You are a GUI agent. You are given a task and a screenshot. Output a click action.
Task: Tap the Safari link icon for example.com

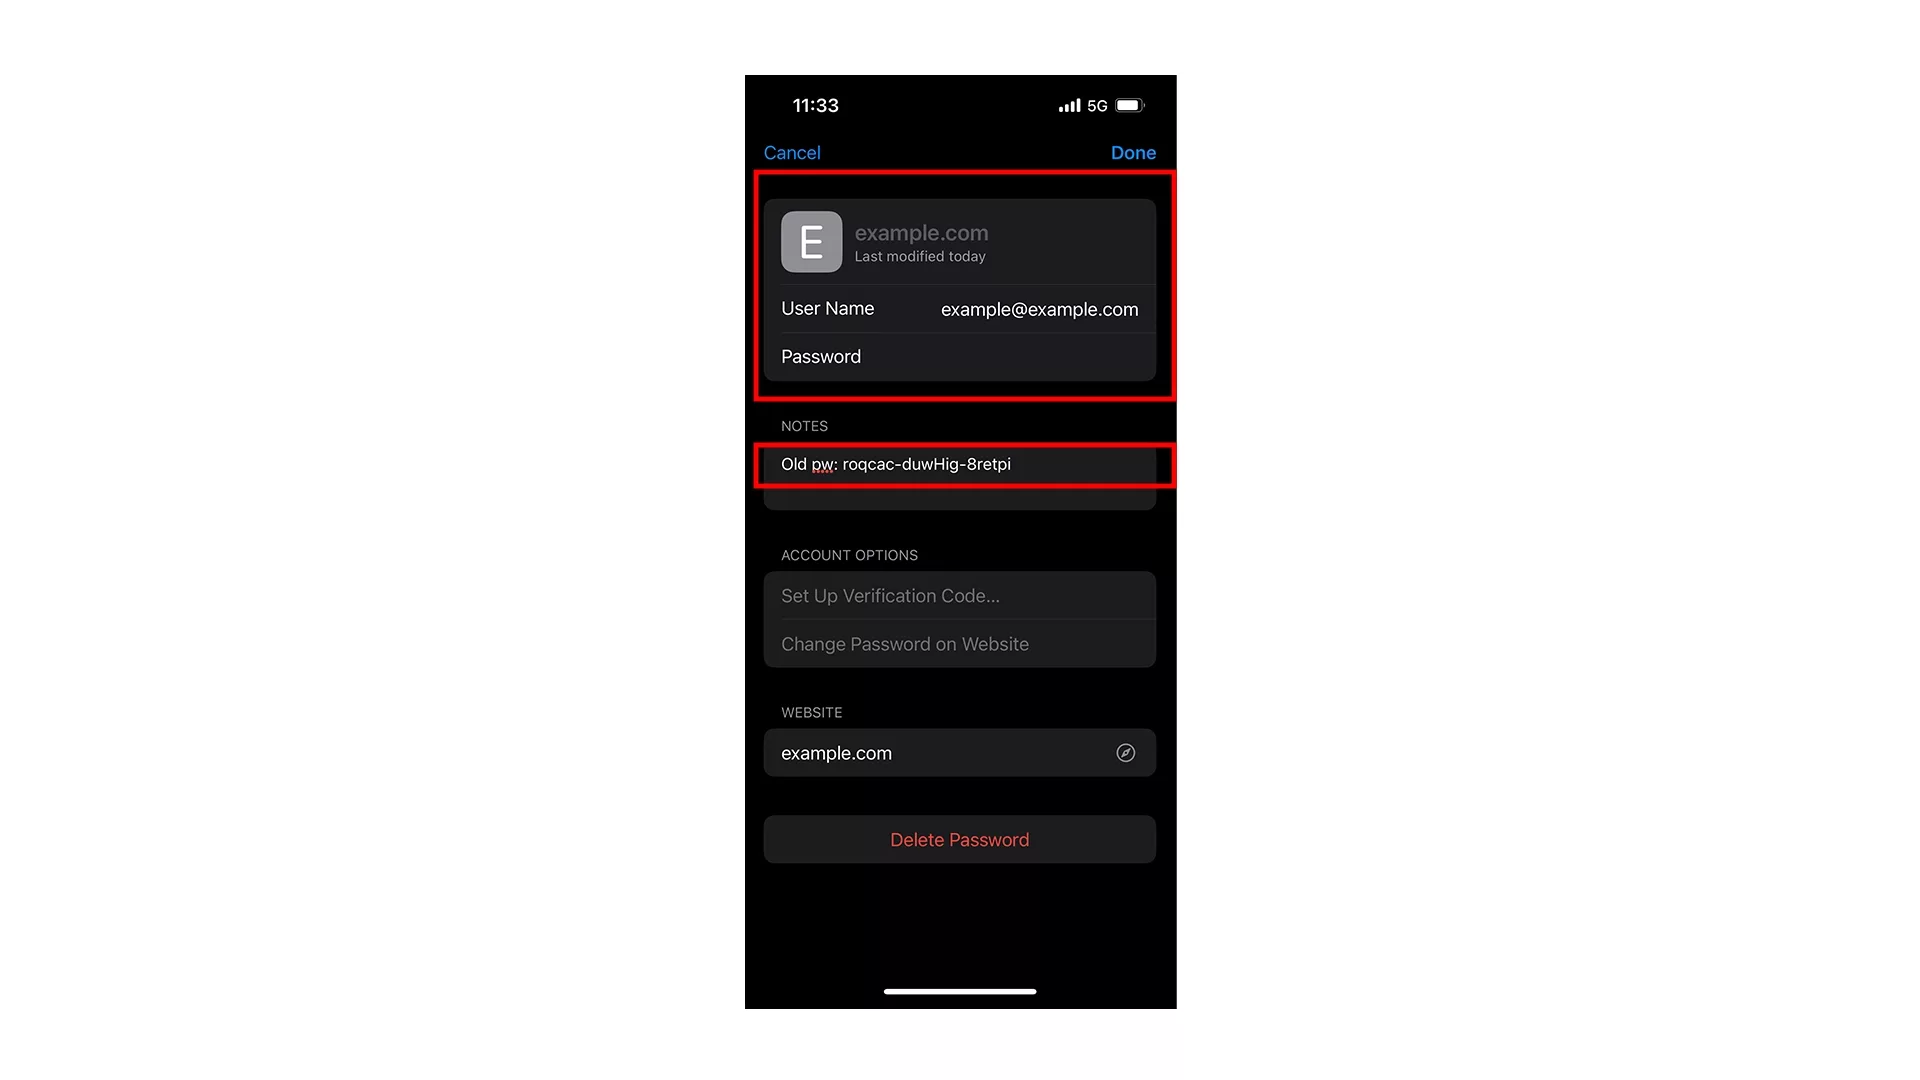pos(1125,753)
